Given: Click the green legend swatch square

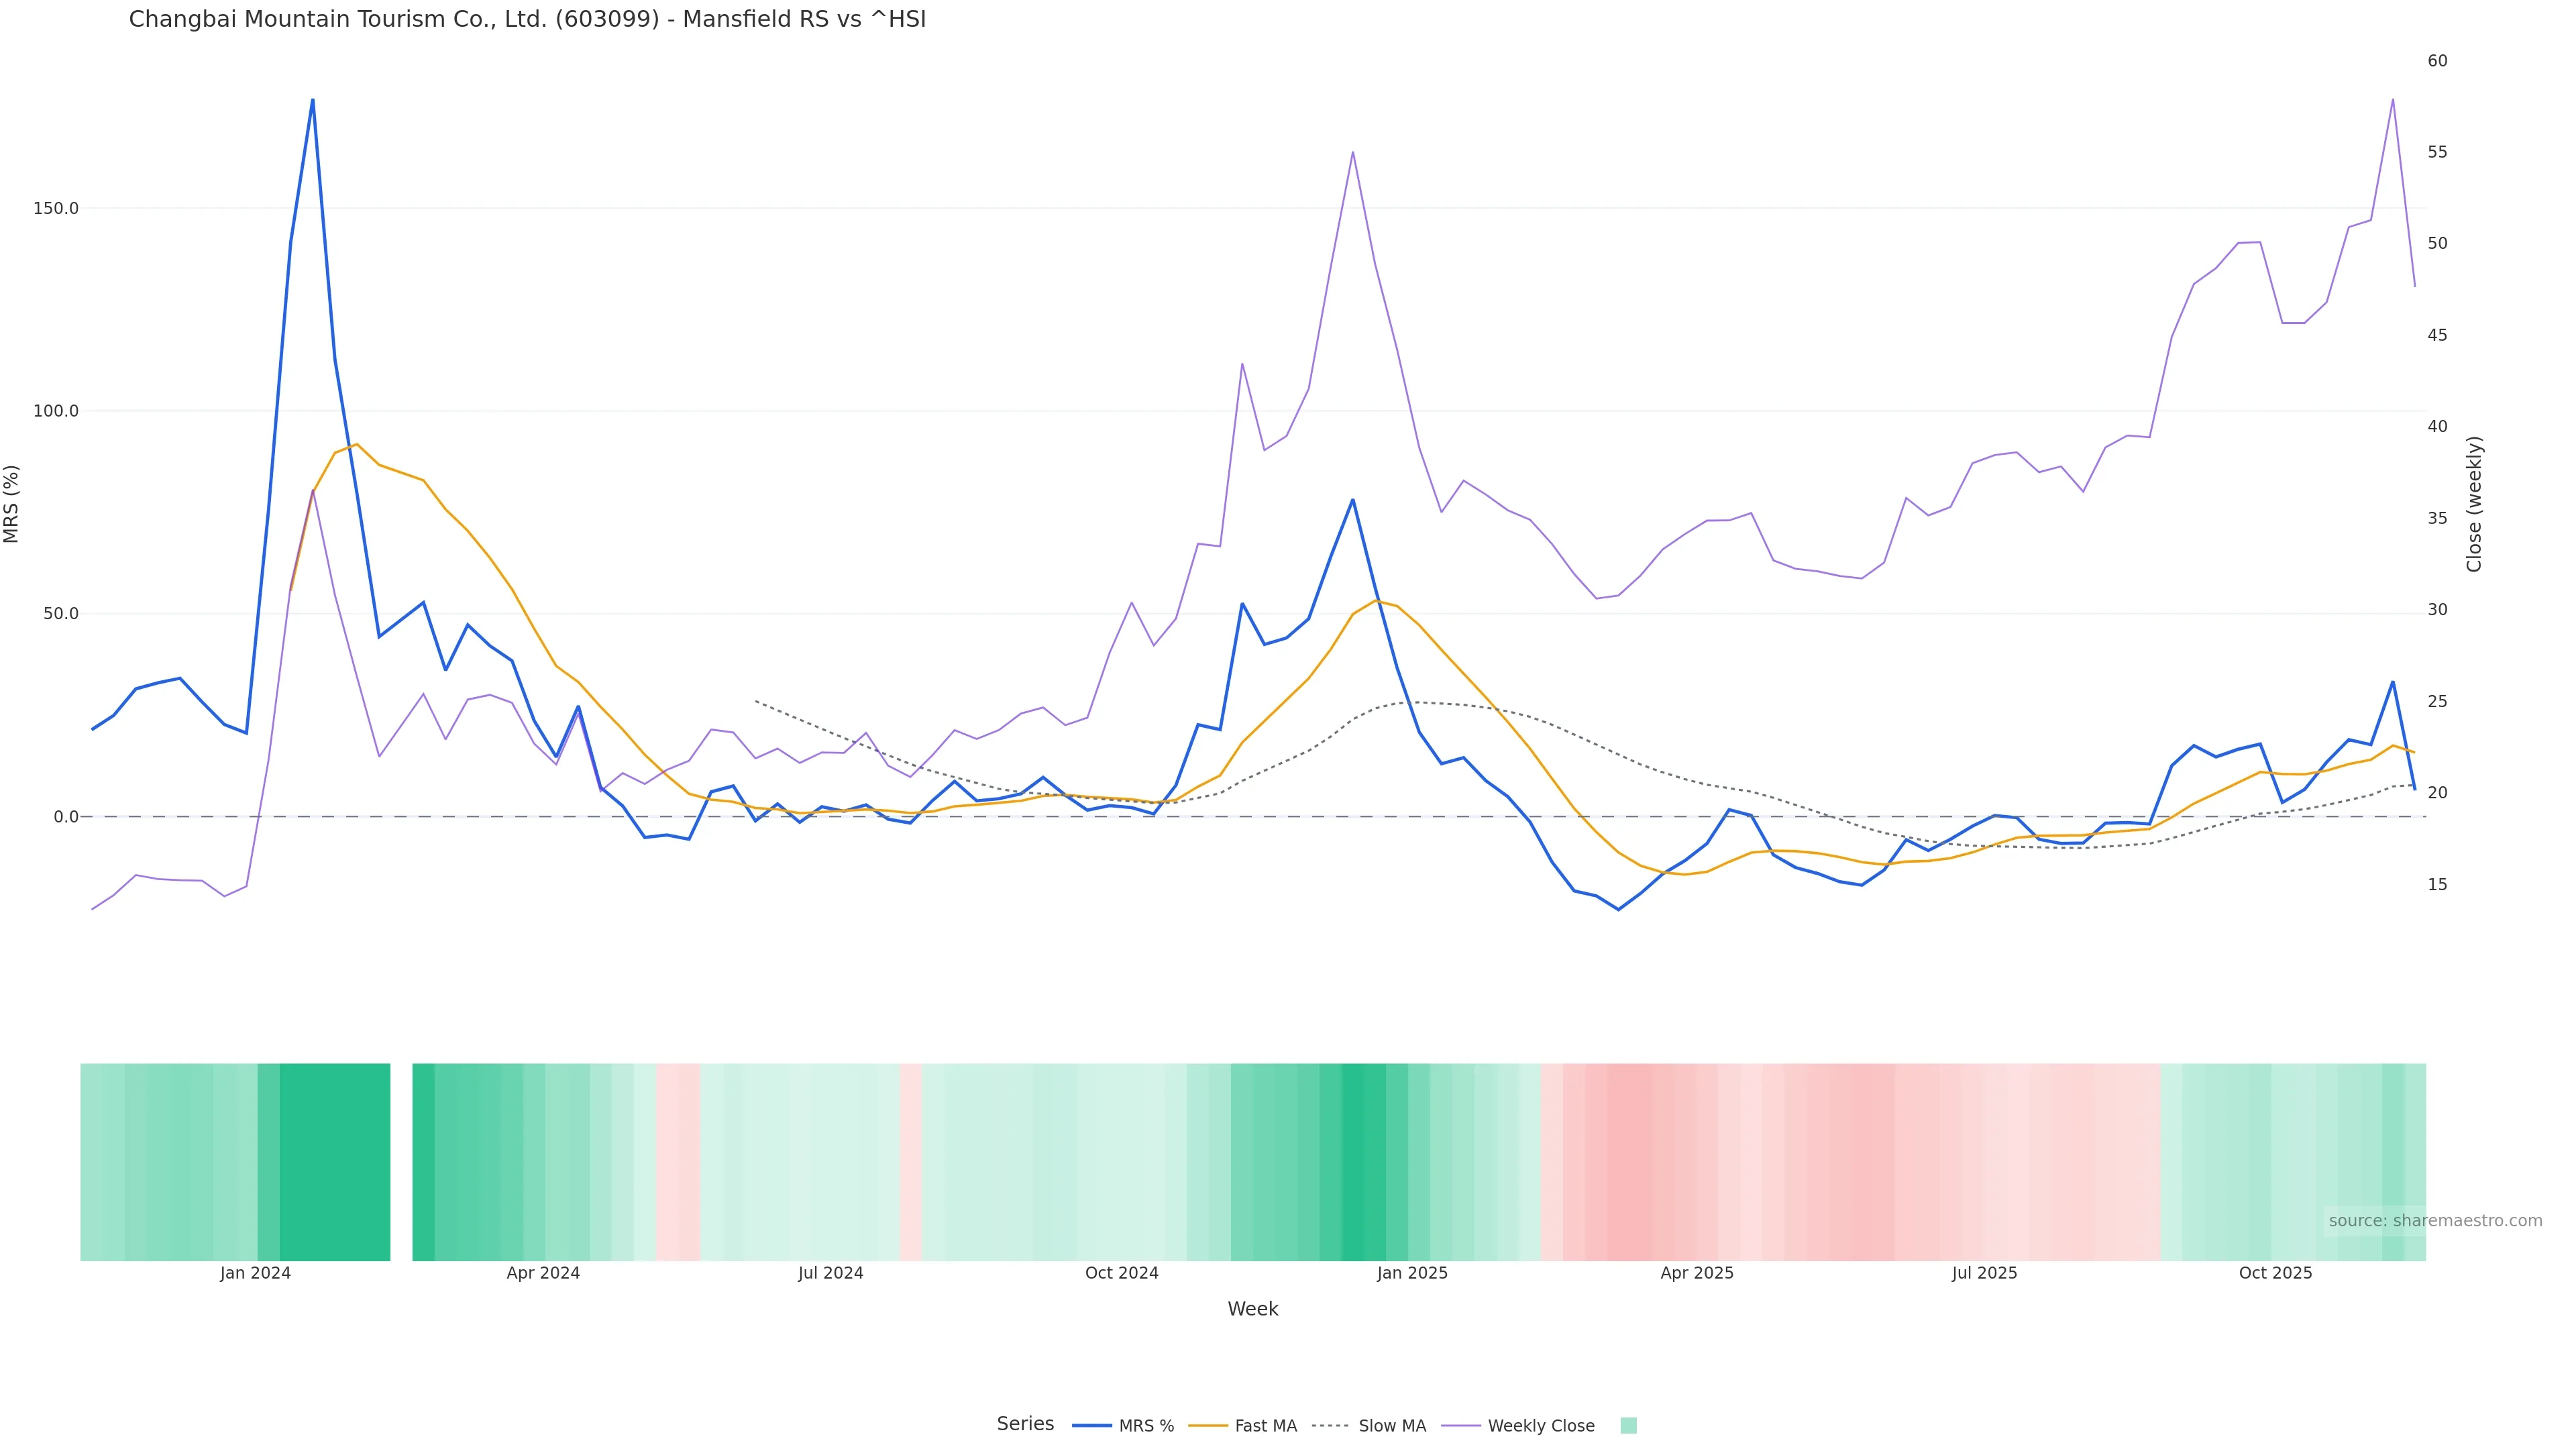Looking at the screenshot, I should (x=1628, y=1426).
